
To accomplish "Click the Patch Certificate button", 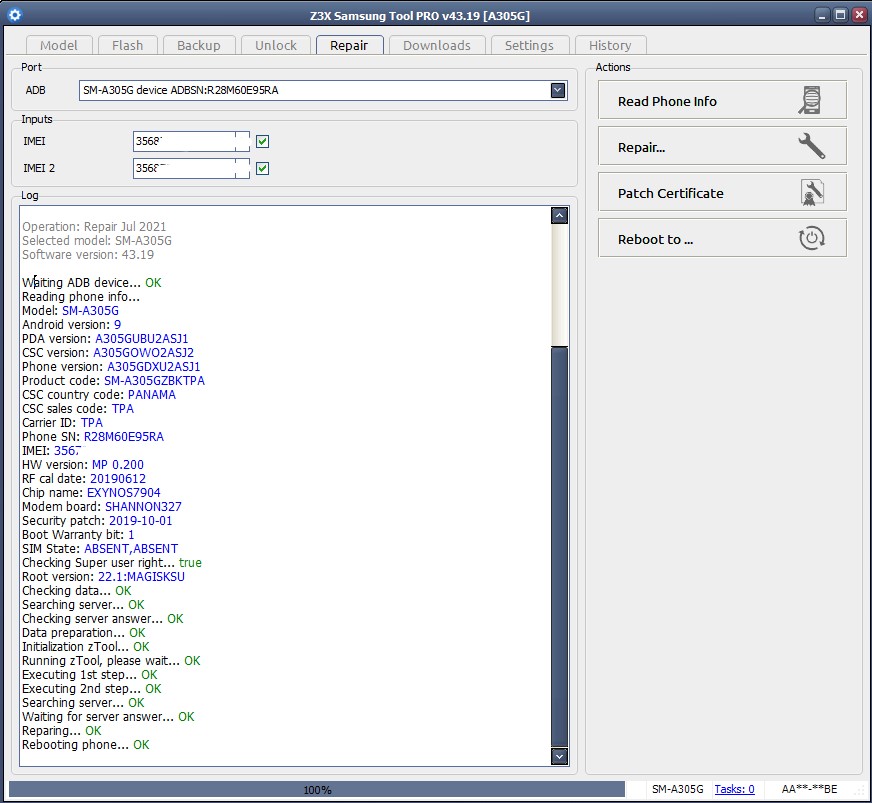I will point(722,192).
